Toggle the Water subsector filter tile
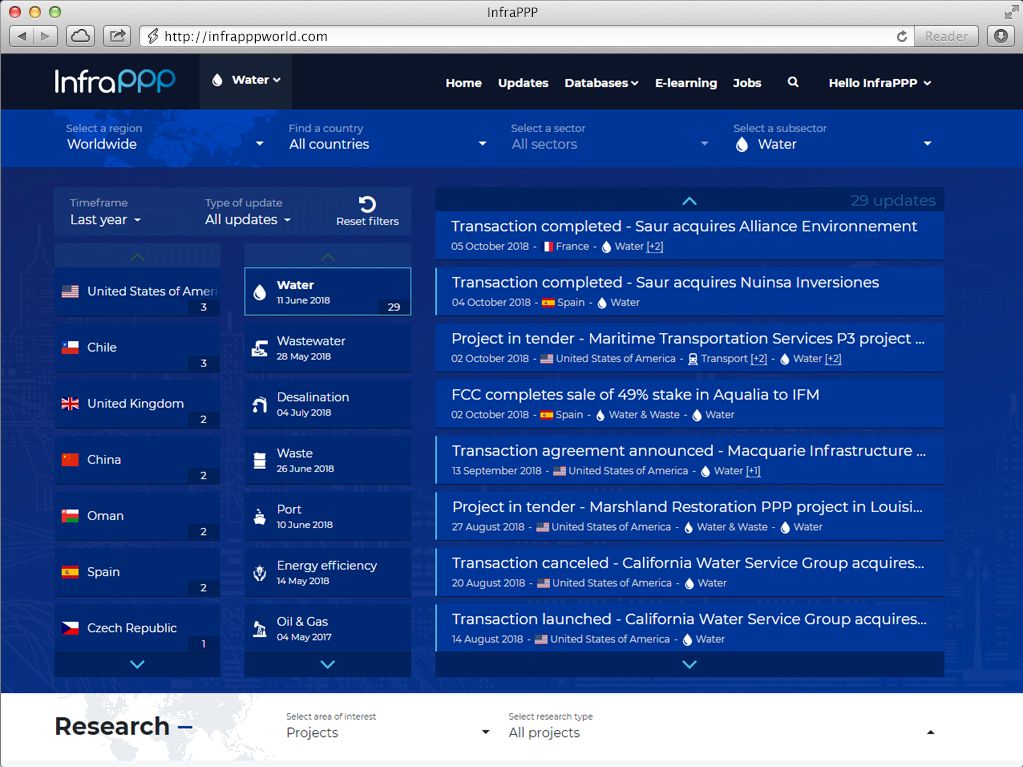The width and height of the screenshot is (1023, 767). tap(327, 292)
